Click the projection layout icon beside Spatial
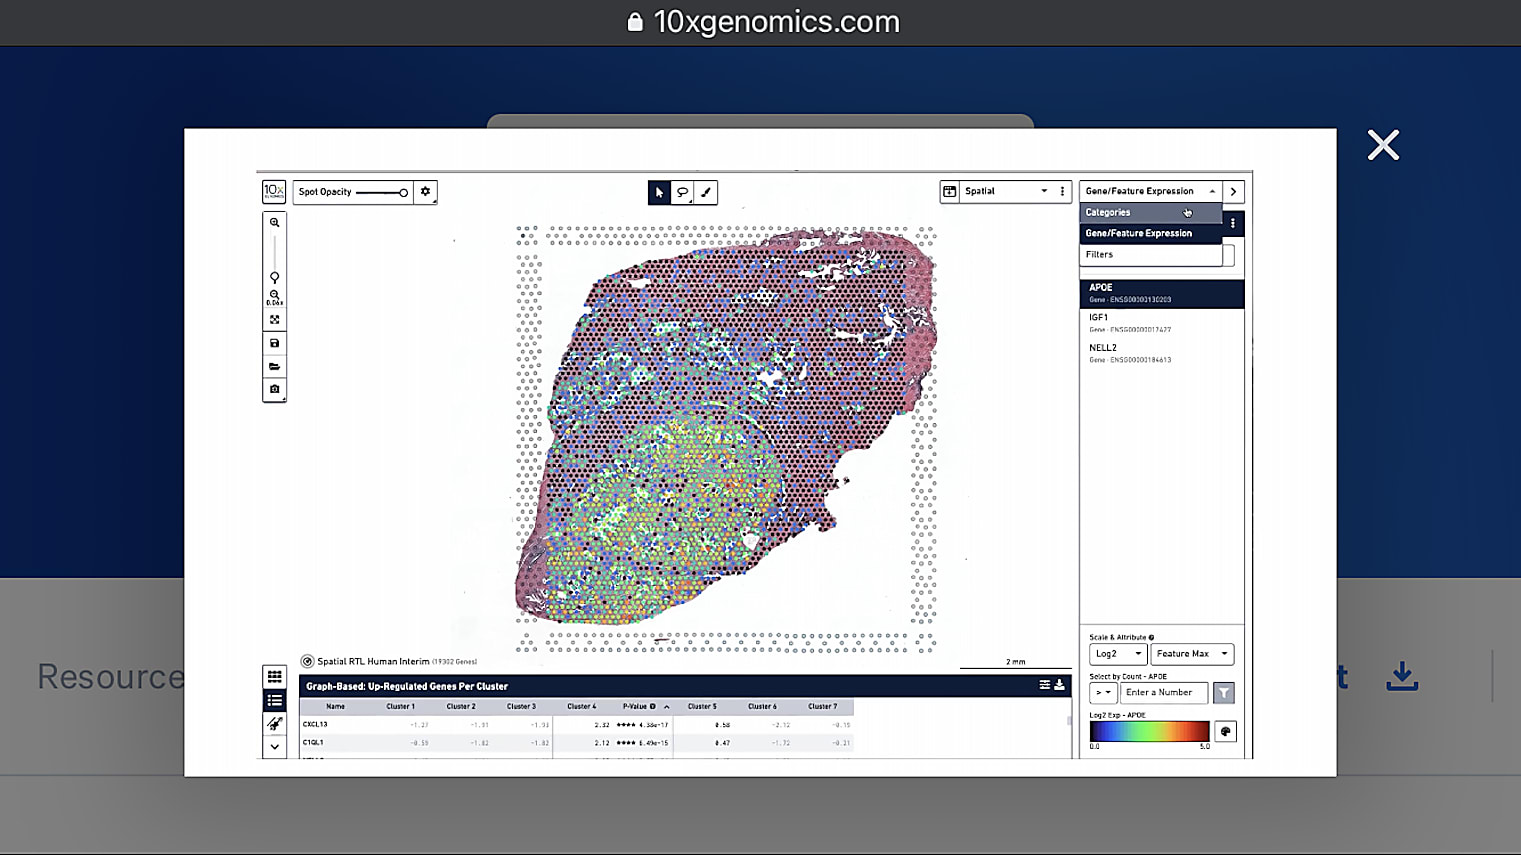Image resolution: width=1521 pixels, height=855 pixels. point(950,191)
